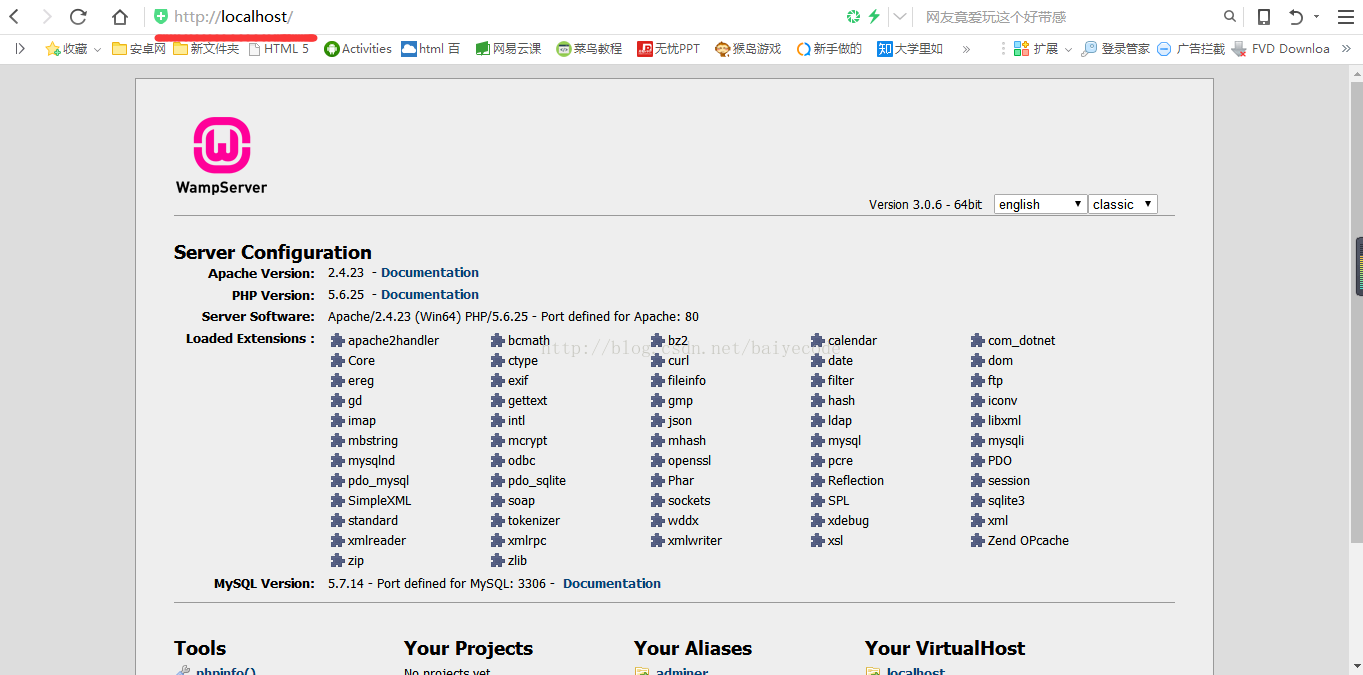This screenshot has height=675, width=1363.
Task: Click the 'Version 3.0.6 - 64bit' text
Action: click(x=926, y=204)
